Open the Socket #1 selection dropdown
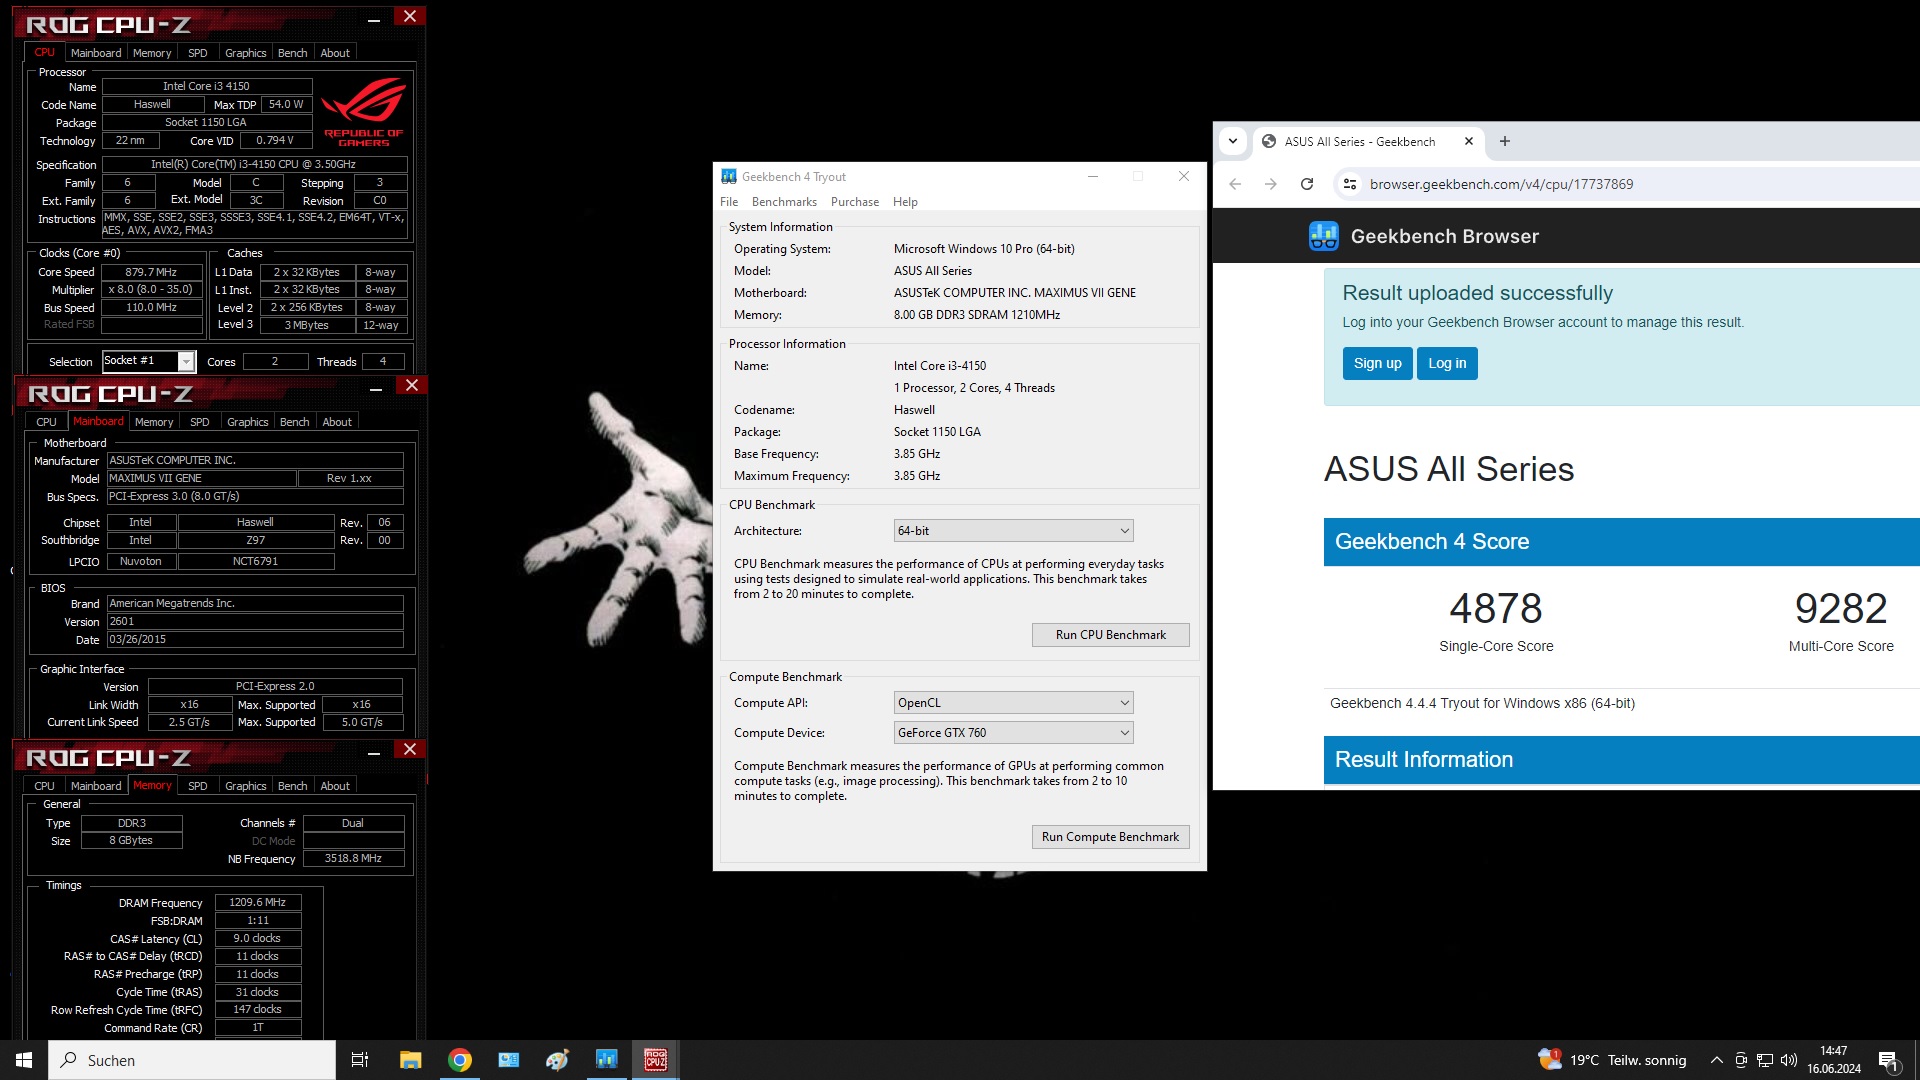 (x=148, y=361)
